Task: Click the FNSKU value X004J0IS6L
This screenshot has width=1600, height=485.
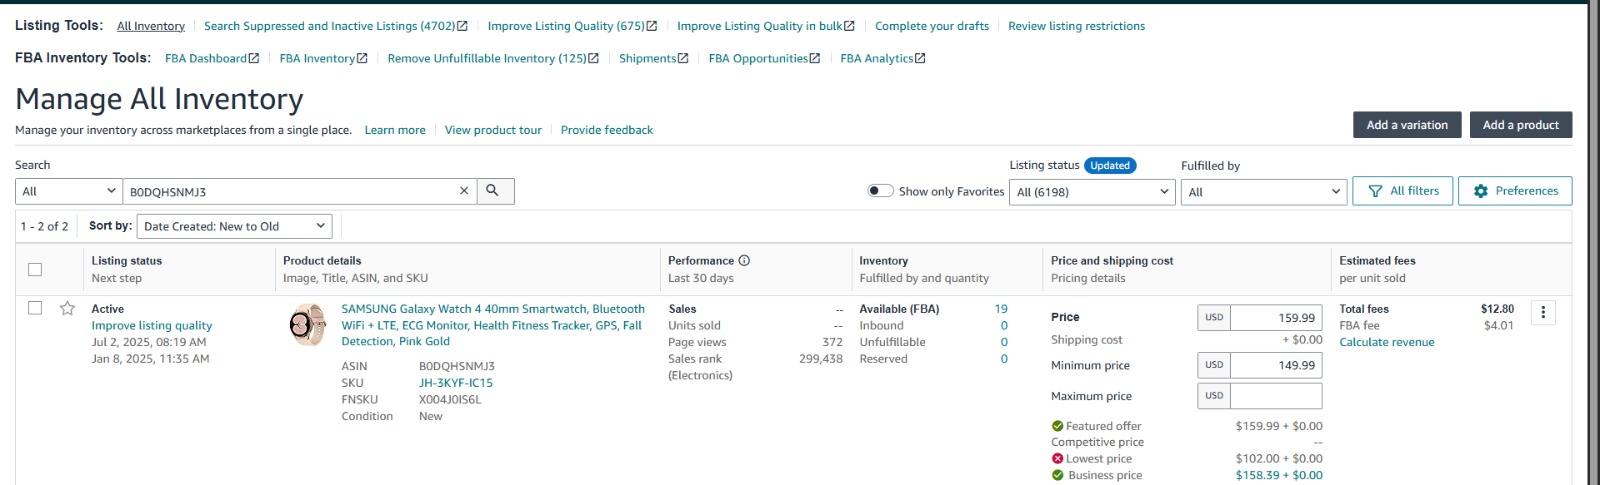Action: point(450,400)
